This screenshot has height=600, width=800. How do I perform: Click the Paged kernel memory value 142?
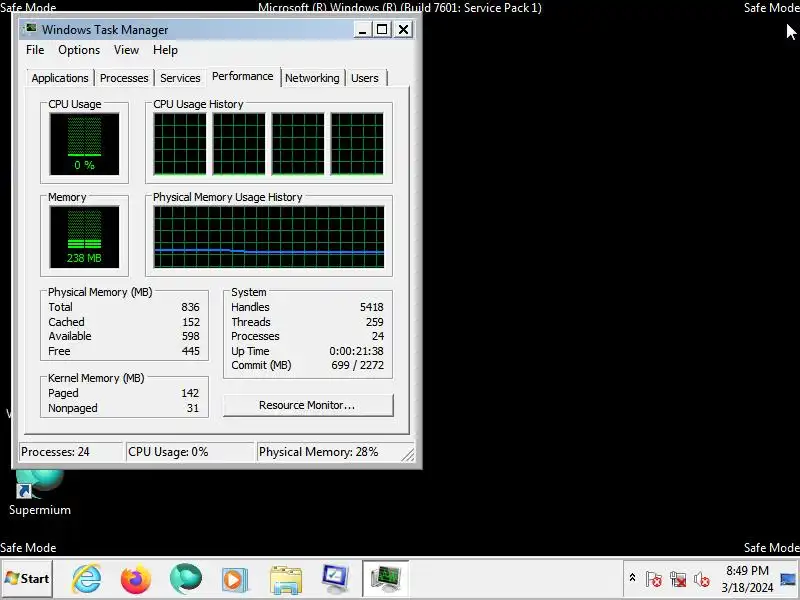[190, 393]
